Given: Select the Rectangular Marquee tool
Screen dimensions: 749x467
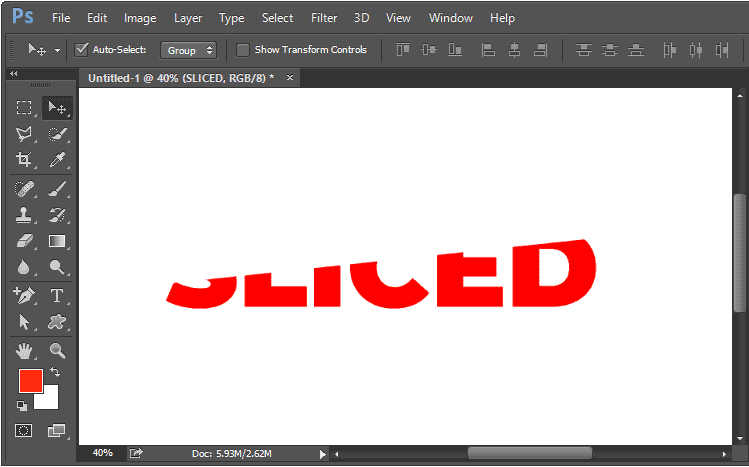Looking at the screenshot, I should pyautogui.click(x=24, y=107).
